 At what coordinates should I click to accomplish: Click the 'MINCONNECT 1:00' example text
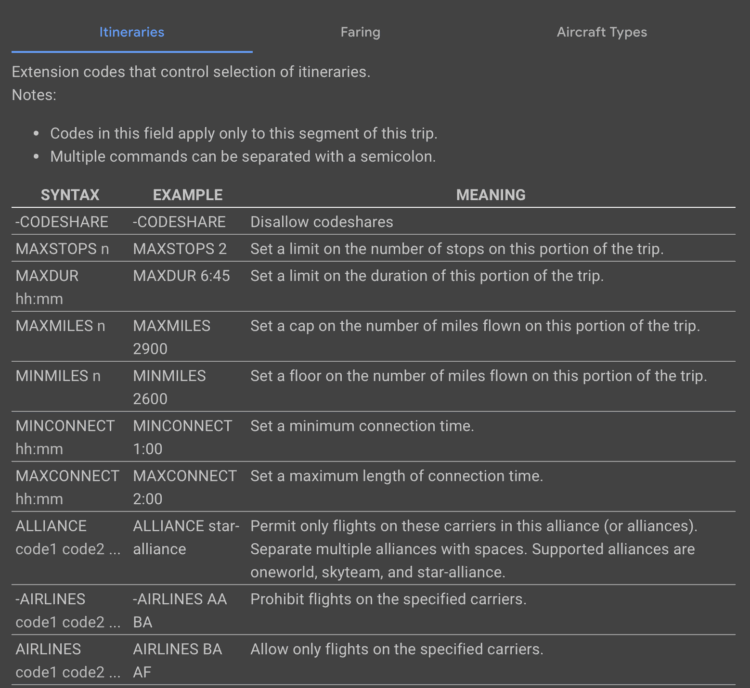pos(182,437)
